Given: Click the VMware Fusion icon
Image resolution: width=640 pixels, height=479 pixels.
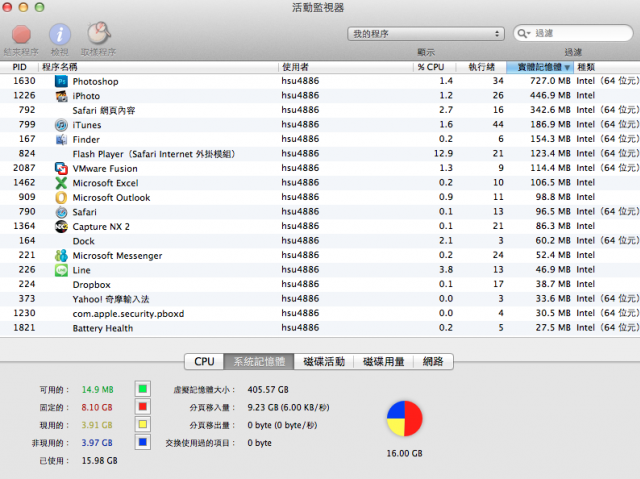Looking at the screenshot, I should click(x=61, y=169).
